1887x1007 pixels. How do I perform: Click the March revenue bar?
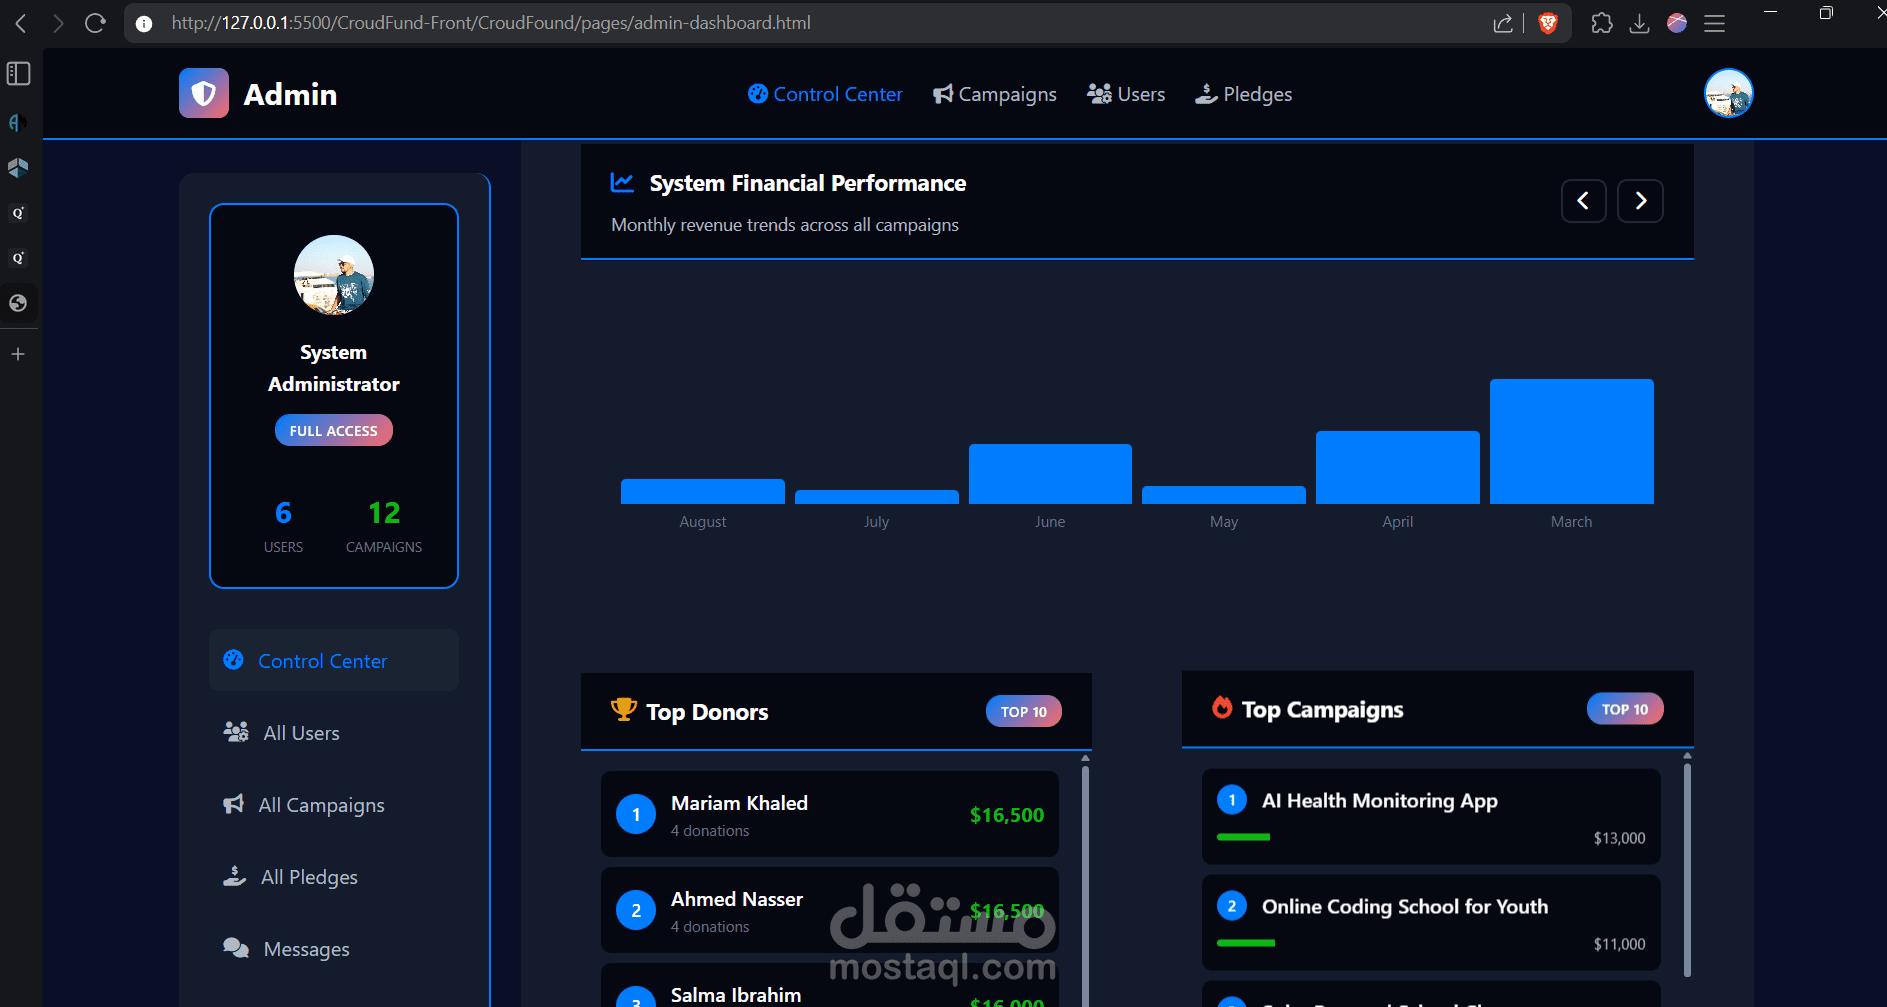[1572, 441]
